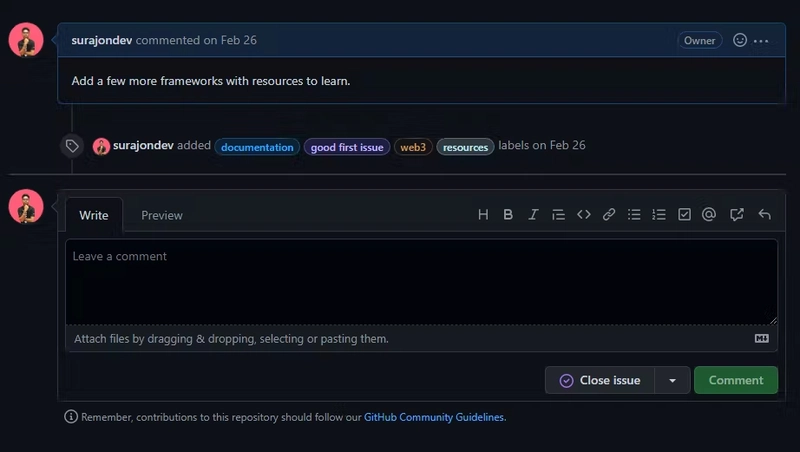Screen dimensions: 800x452
Task: Select the Write tab
Action: click(x=94, y=215)
